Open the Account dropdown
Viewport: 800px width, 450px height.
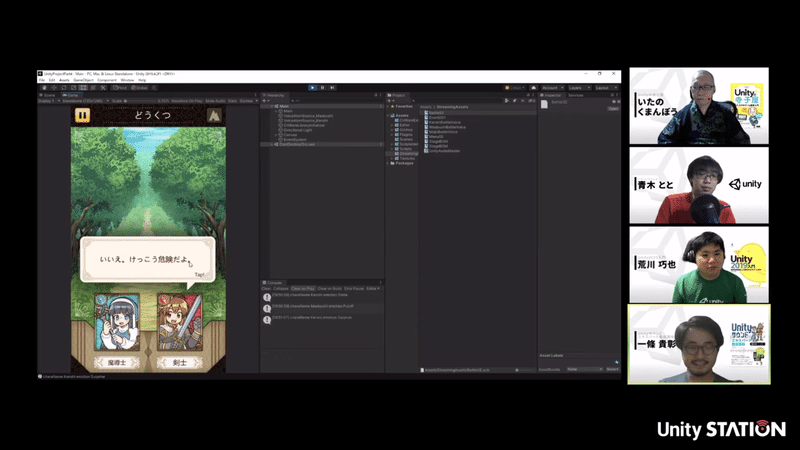pos(552,88)
